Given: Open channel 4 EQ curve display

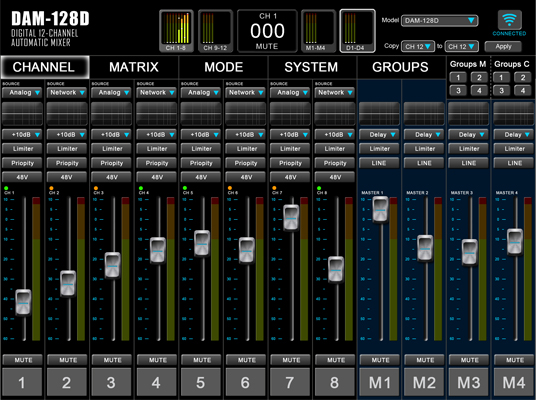Looking at the screenshot, I should (x=156, y=114).
